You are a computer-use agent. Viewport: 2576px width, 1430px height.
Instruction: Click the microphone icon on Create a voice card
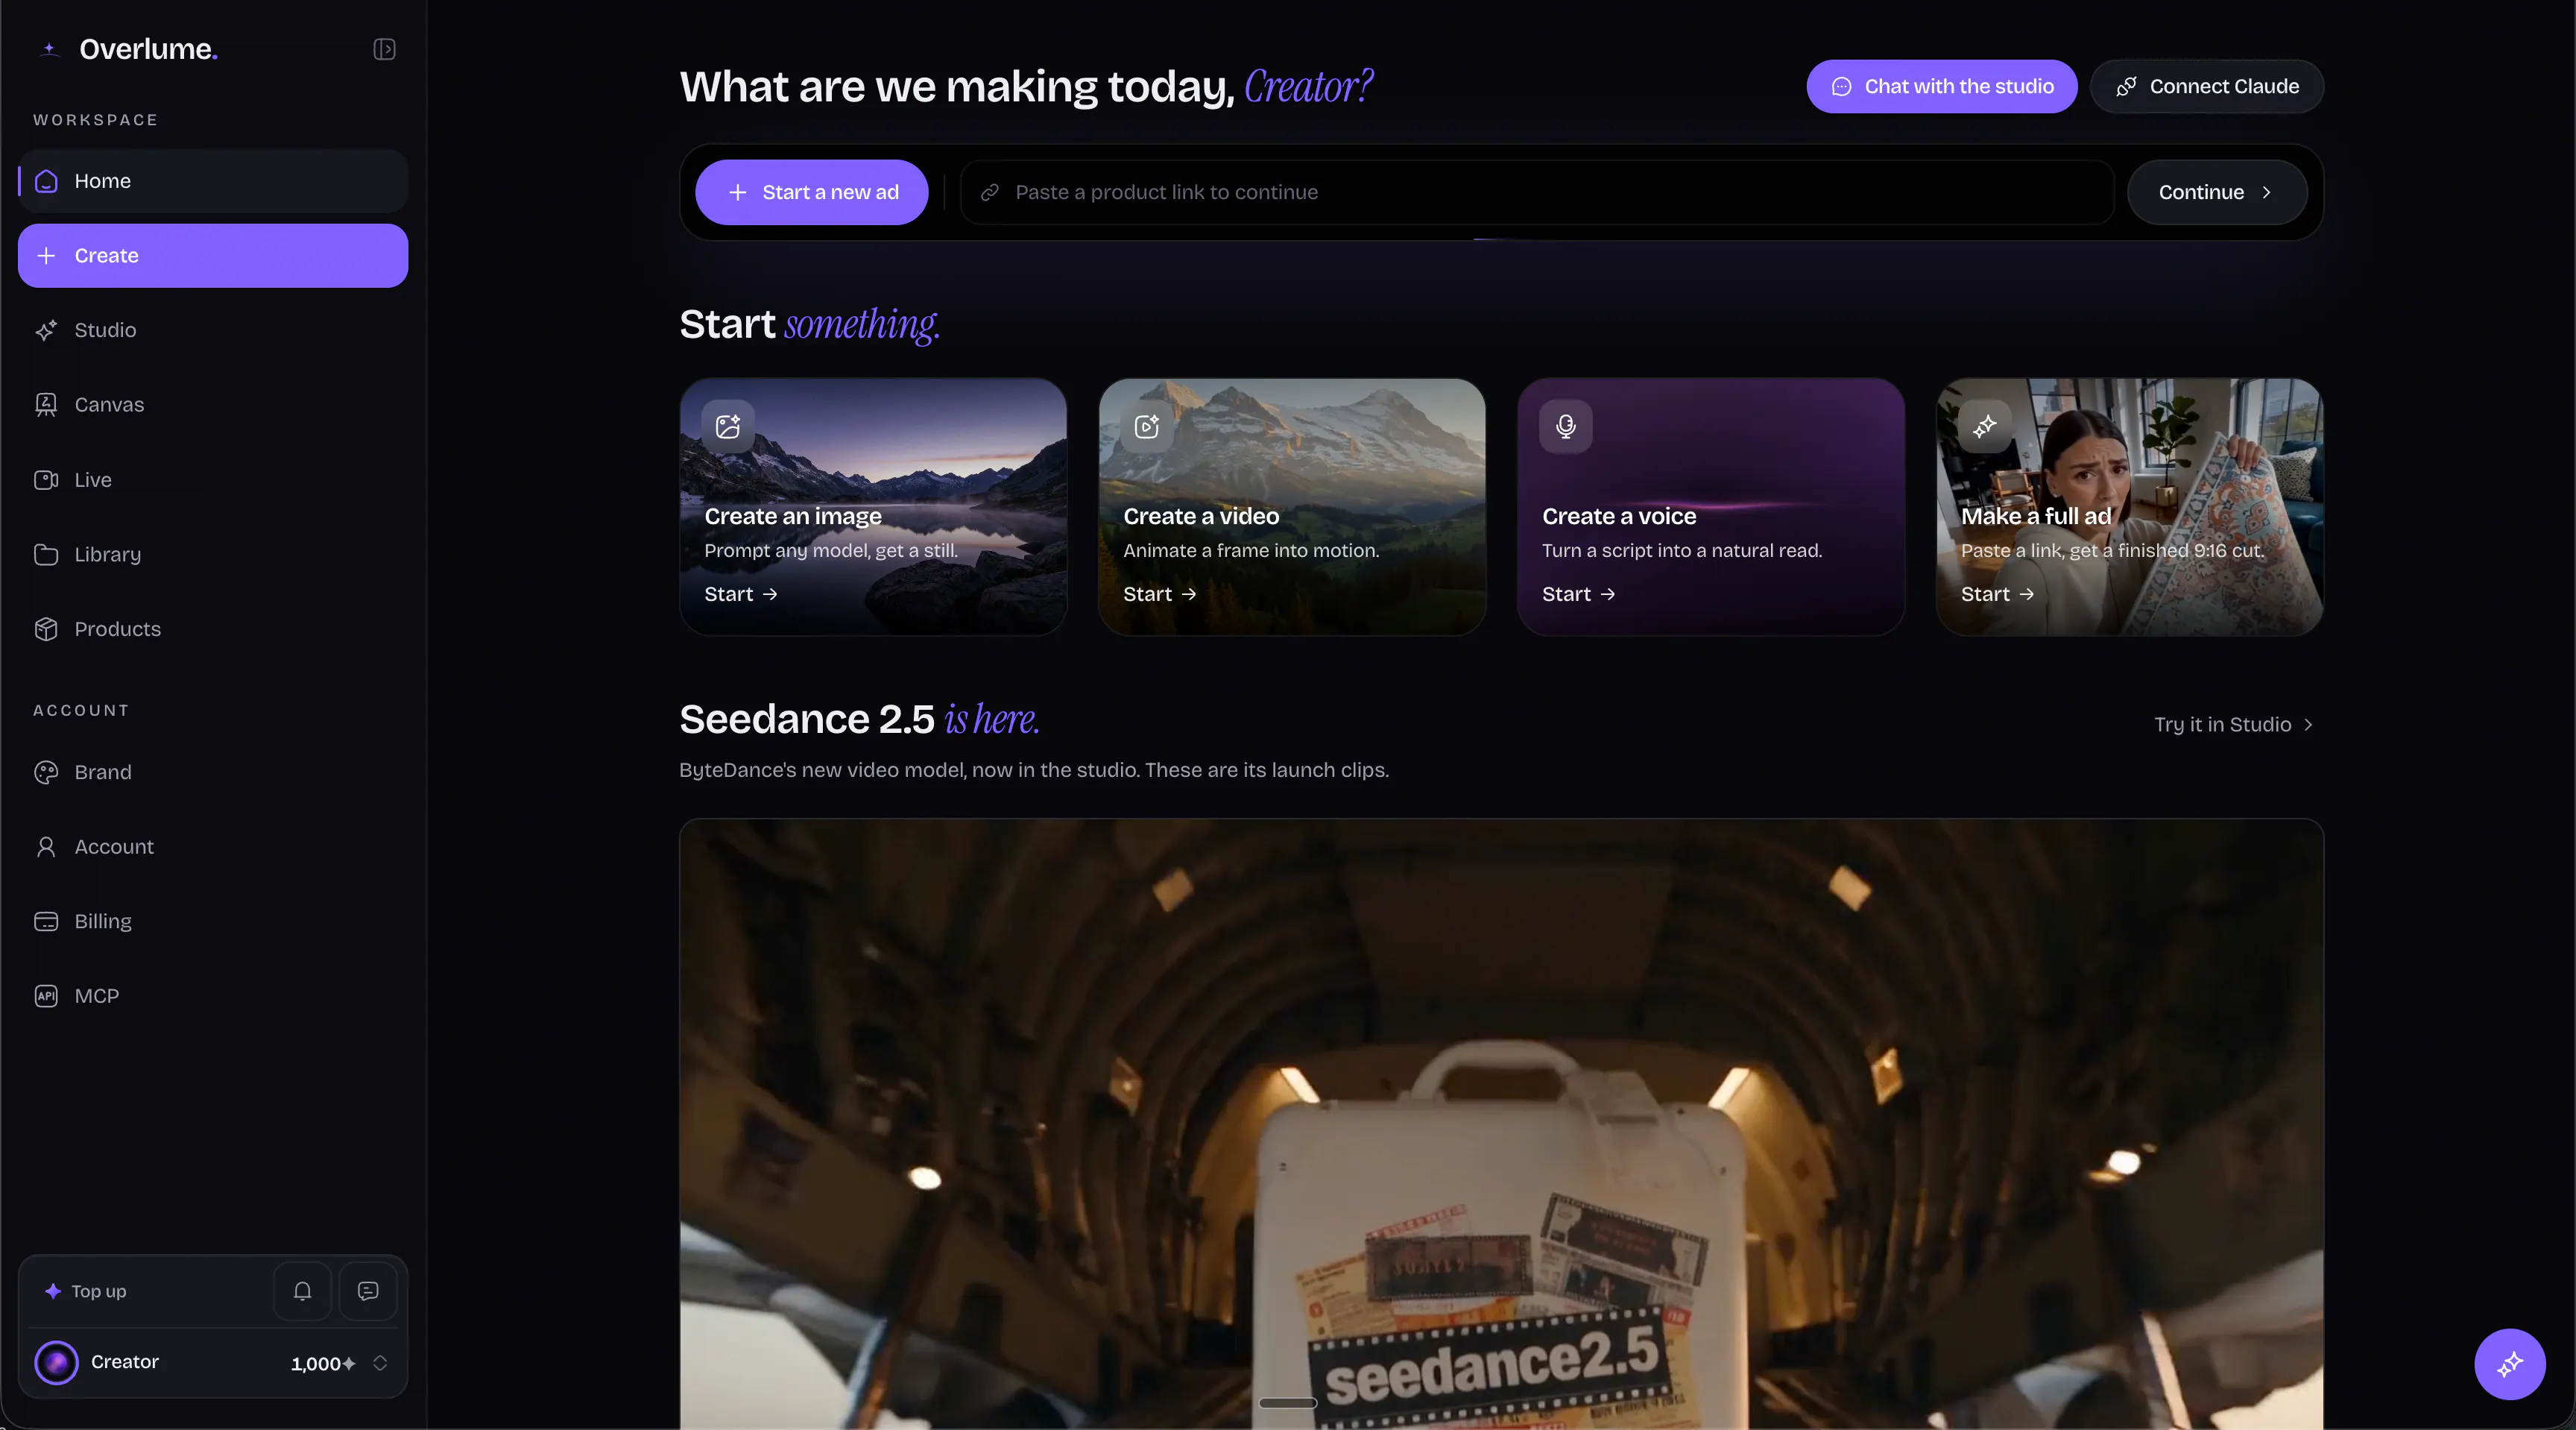click(1566, 427)
